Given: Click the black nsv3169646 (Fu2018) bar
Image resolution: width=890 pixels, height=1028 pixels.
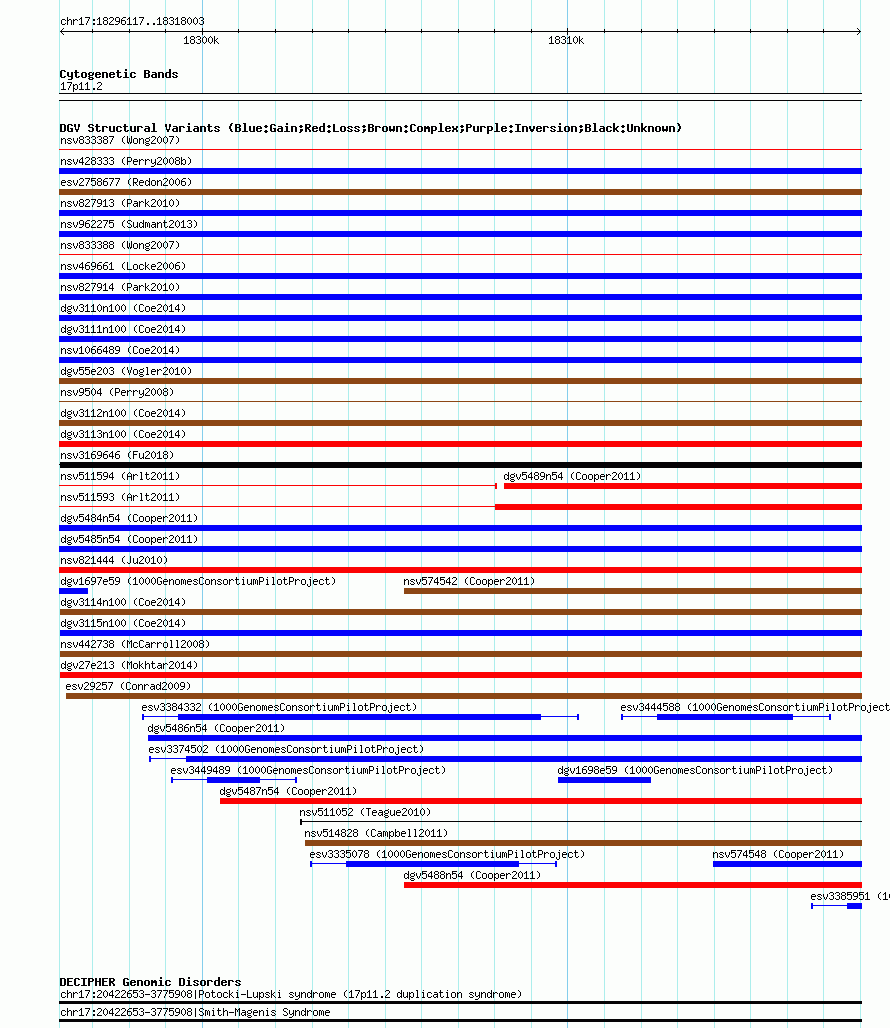Looking at the screenshot, I should point(461,465).
